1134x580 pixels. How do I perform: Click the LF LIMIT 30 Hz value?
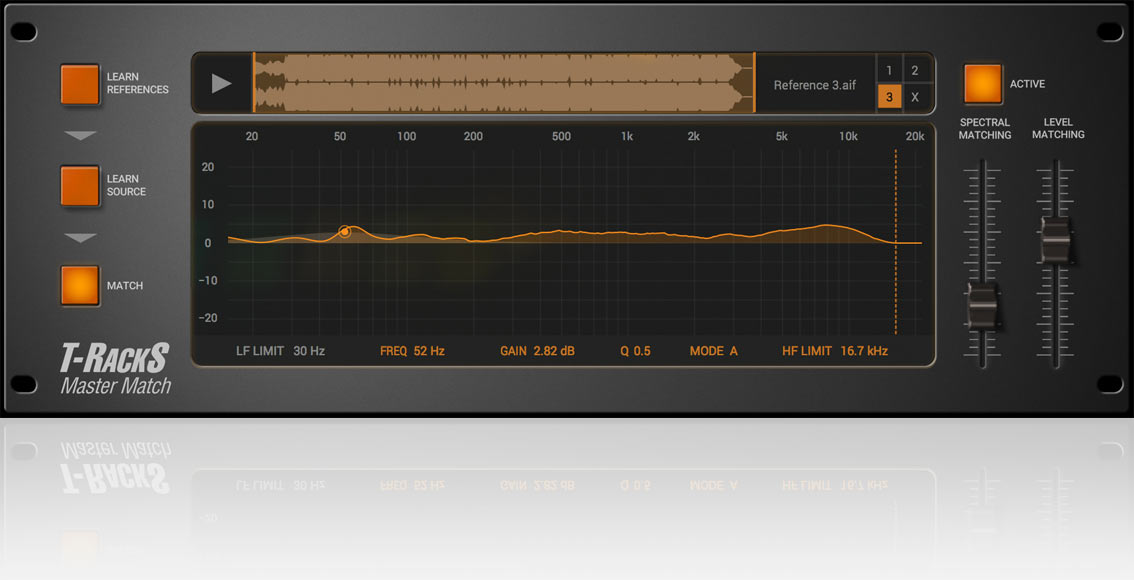point(281,351)
